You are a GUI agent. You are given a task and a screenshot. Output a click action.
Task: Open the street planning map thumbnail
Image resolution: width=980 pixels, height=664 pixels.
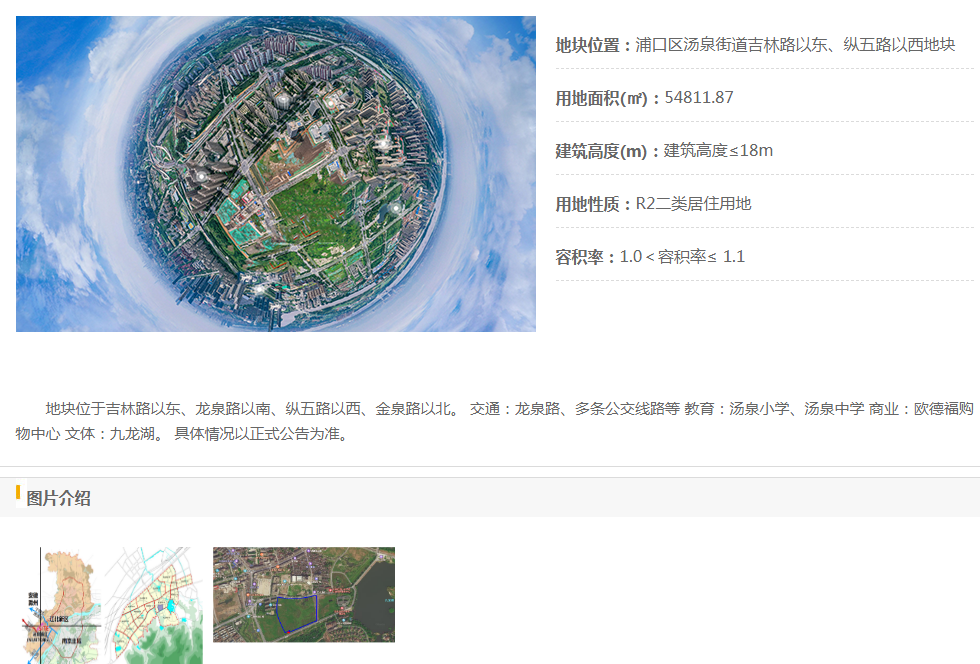[154, 605]
